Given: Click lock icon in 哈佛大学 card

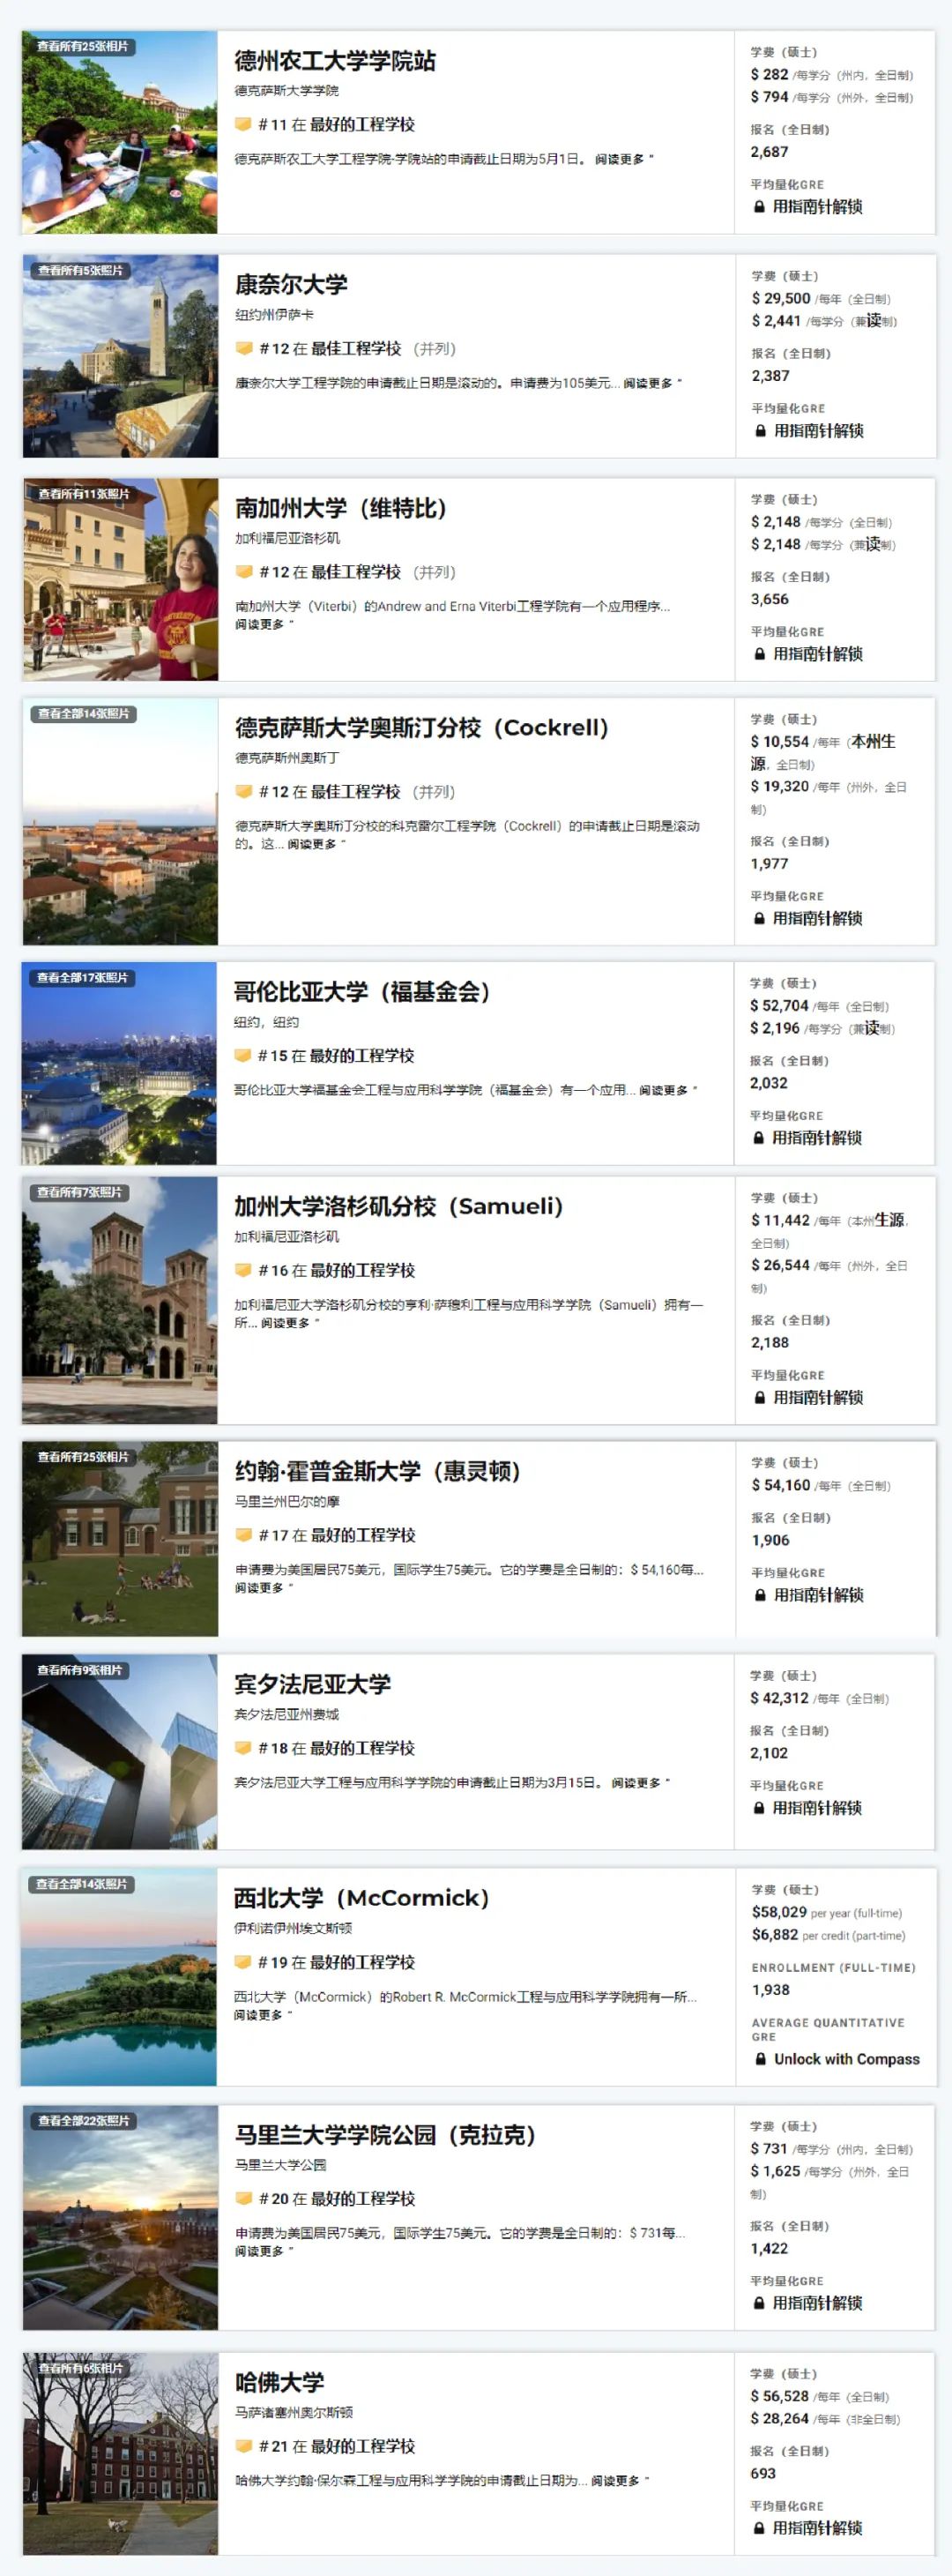Looking at the screenshot, I should pyautogui.click(x=758, y=2529).
